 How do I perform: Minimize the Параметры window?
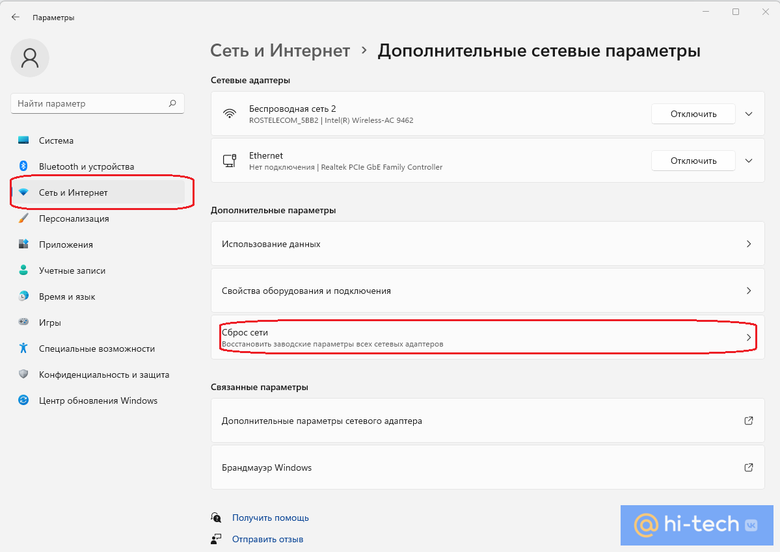tap(706, 11)
